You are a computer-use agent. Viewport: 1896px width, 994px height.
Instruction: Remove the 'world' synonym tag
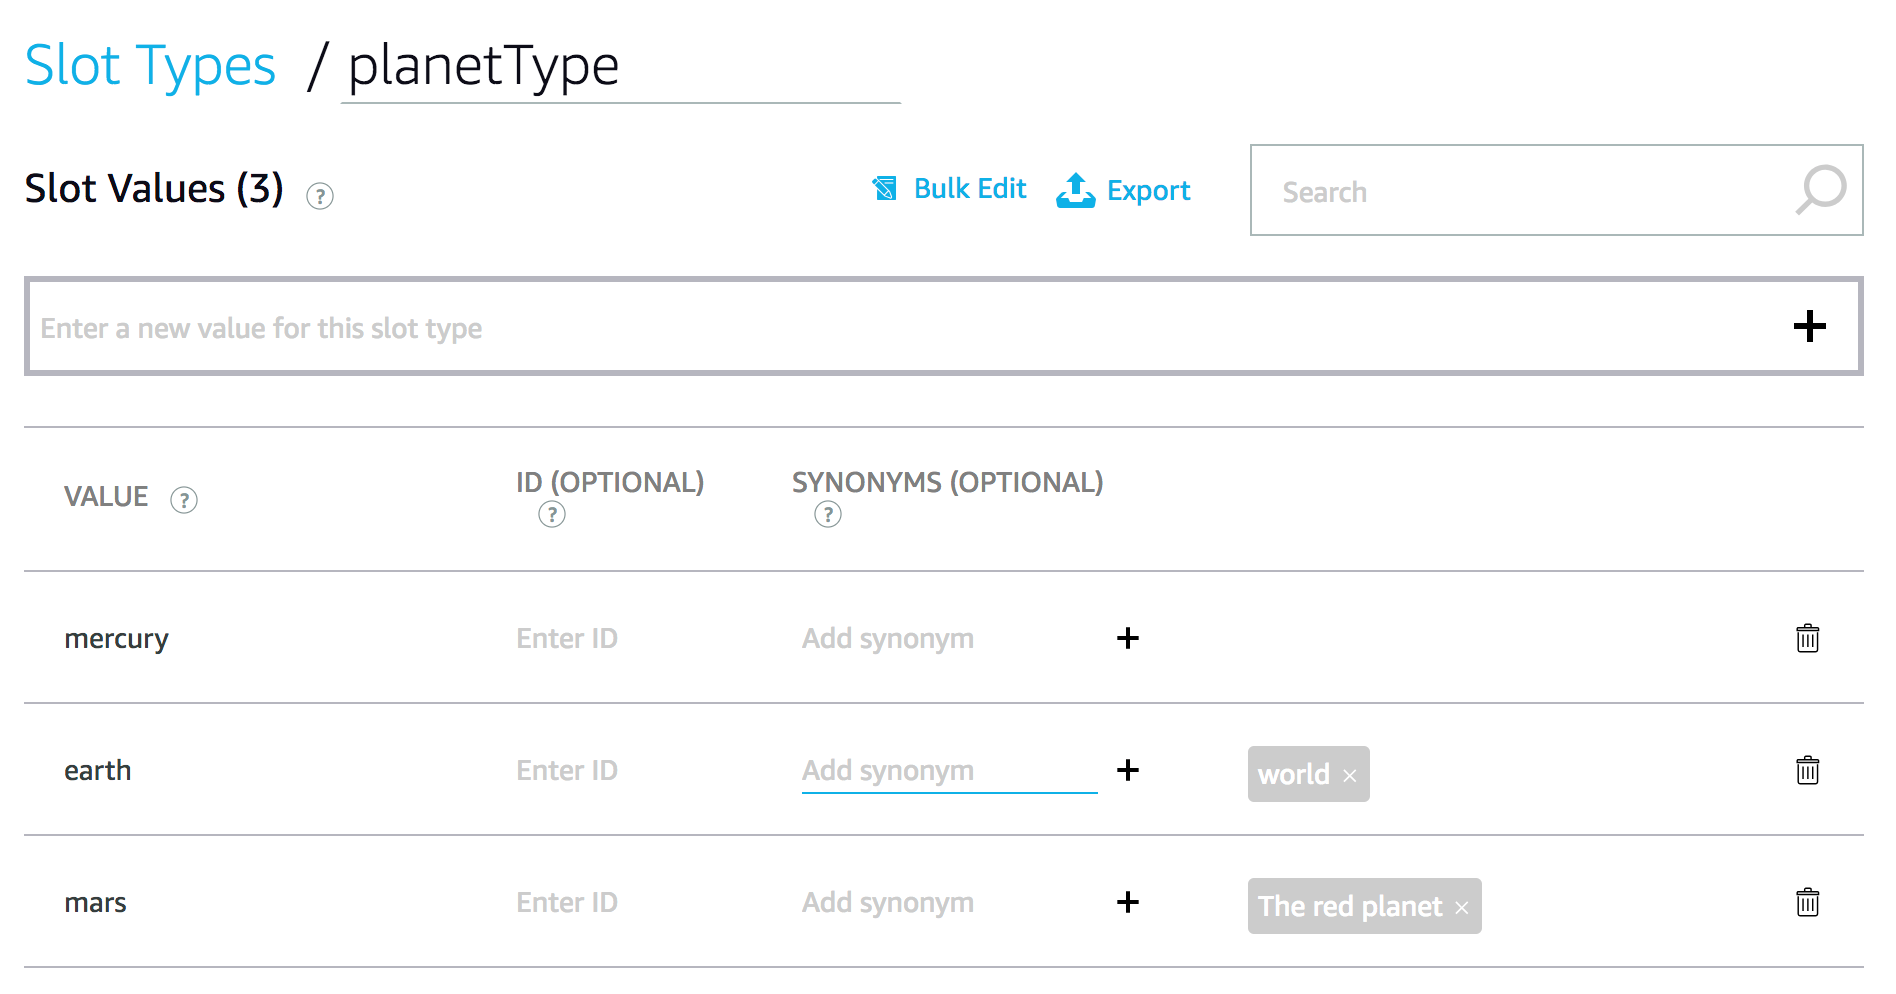[x=1350, y=776]
